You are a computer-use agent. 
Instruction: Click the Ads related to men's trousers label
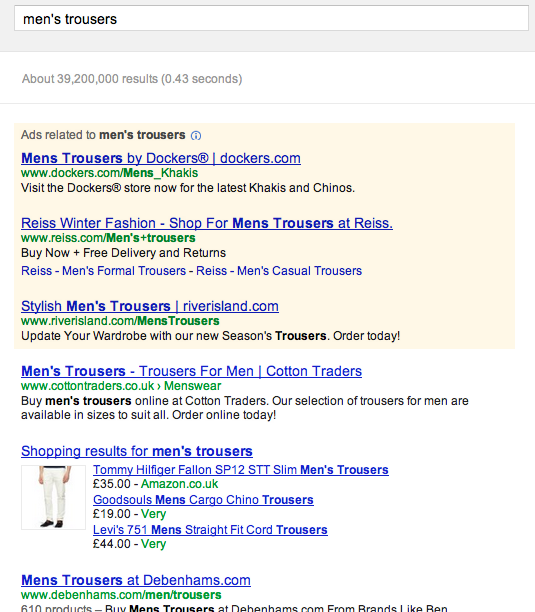(103, 135)
